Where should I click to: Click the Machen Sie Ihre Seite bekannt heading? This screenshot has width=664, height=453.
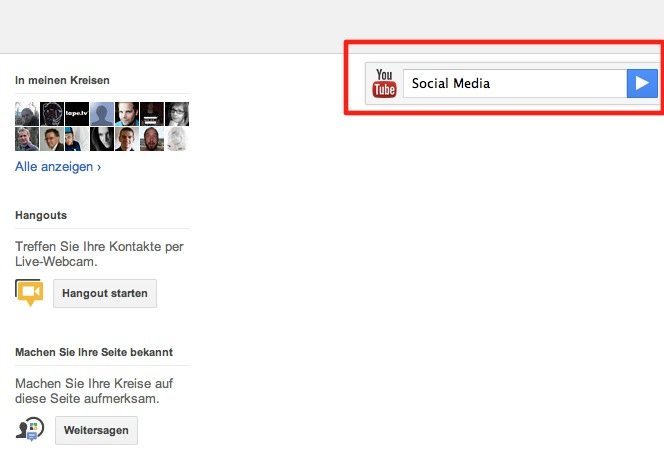point(94,352)
